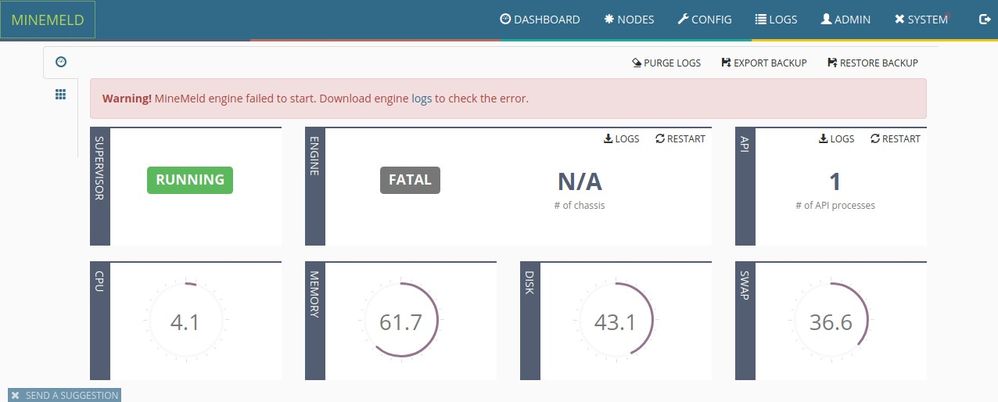Open the Admin page
This screenshot has height=402, width=998.
coord(845,19)
